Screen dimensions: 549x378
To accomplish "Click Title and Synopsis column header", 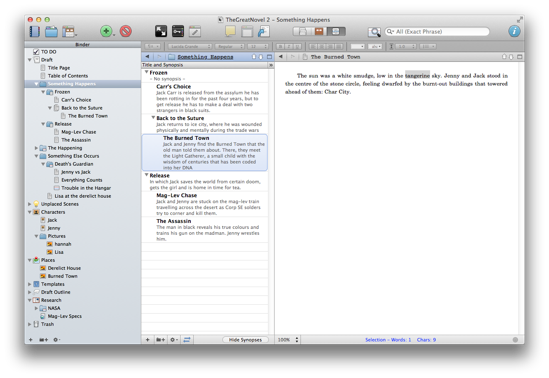I will point(205,65).
